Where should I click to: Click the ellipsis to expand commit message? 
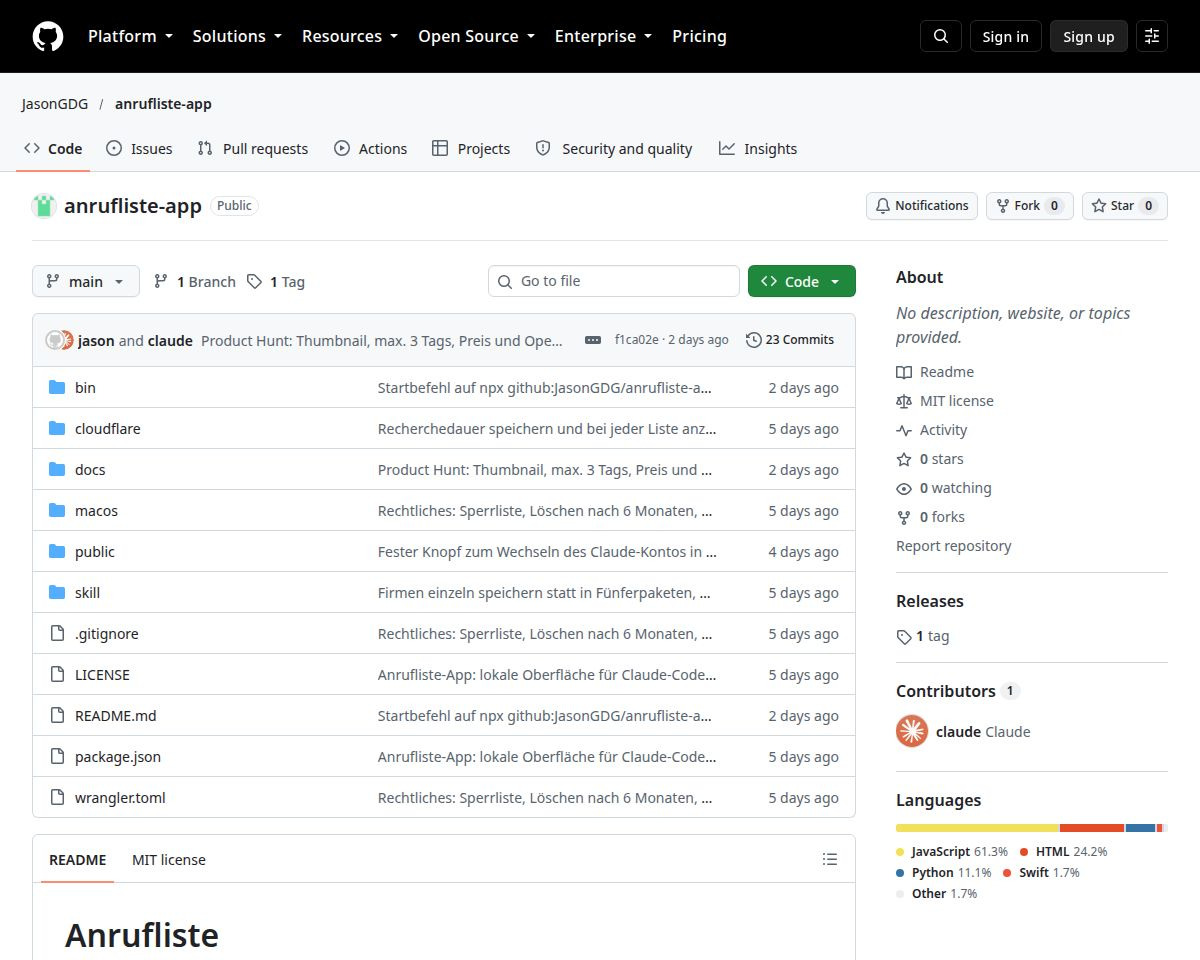[593, 340]
